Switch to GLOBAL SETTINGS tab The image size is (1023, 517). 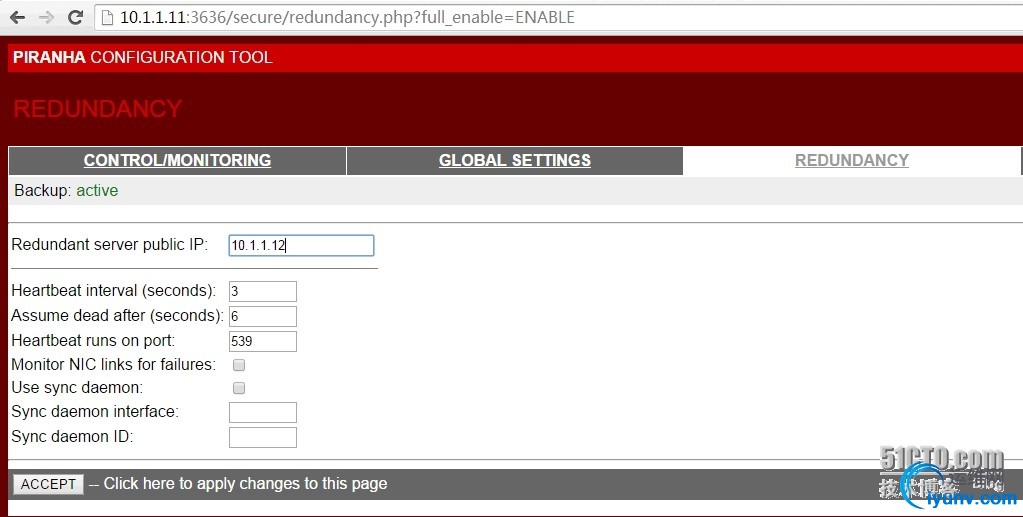[515, 161]
